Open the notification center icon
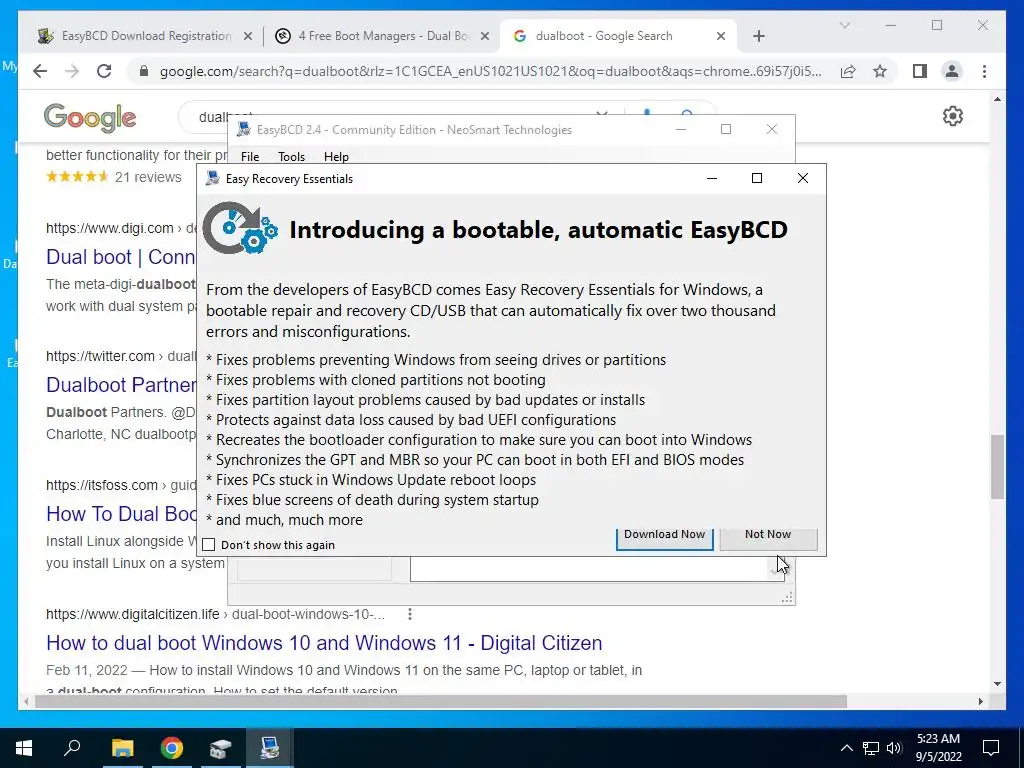 click(x=991, y=748)
